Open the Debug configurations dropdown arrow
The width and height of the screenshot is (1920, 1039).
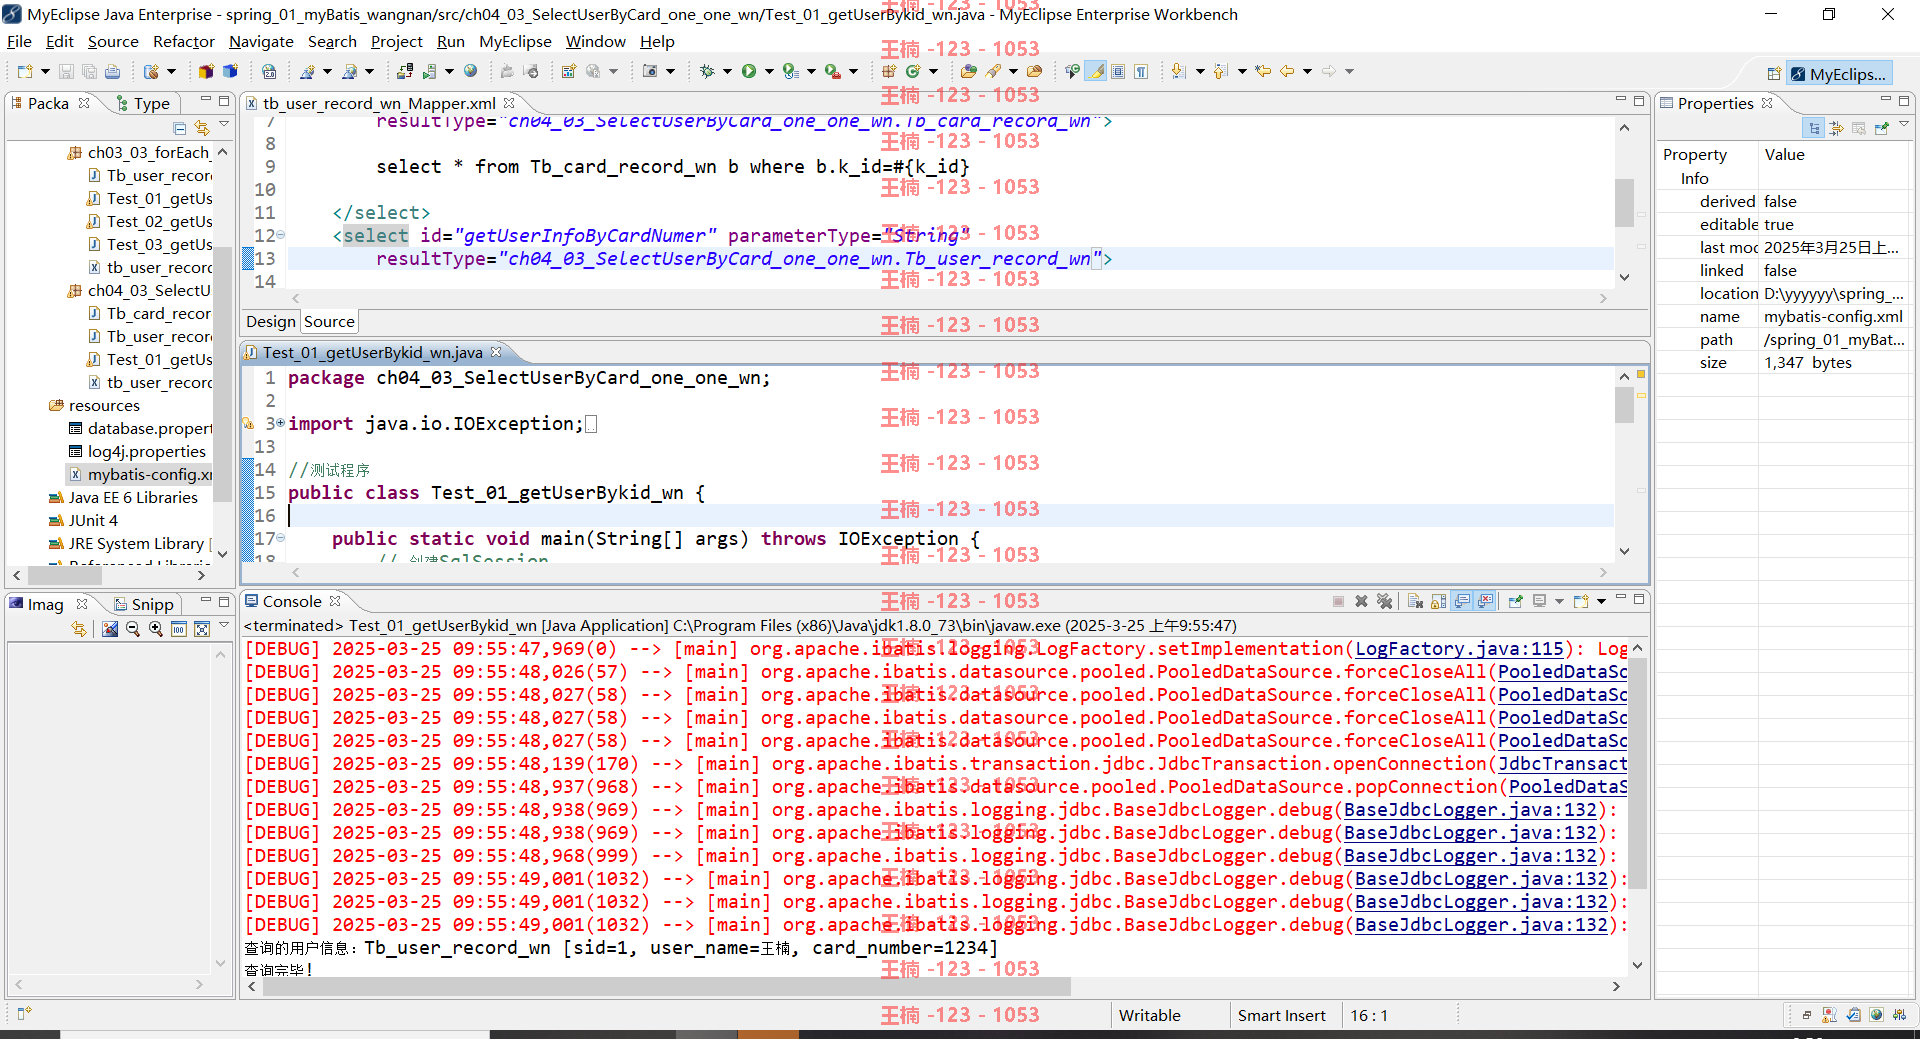727,72
